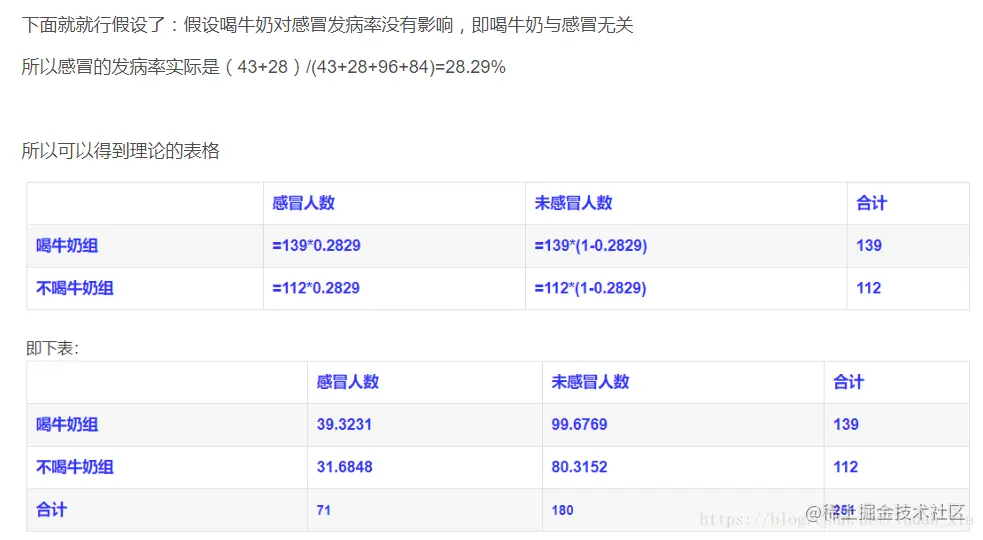Click the hypothesis sentence starting 下面就就行假设了
The image size is (983, 540).
pyautogui.click(x=327, y=25)
